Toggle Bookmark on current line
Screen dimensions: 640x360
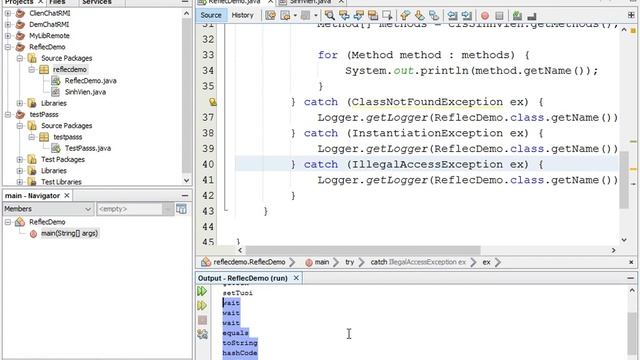point(434,16)
